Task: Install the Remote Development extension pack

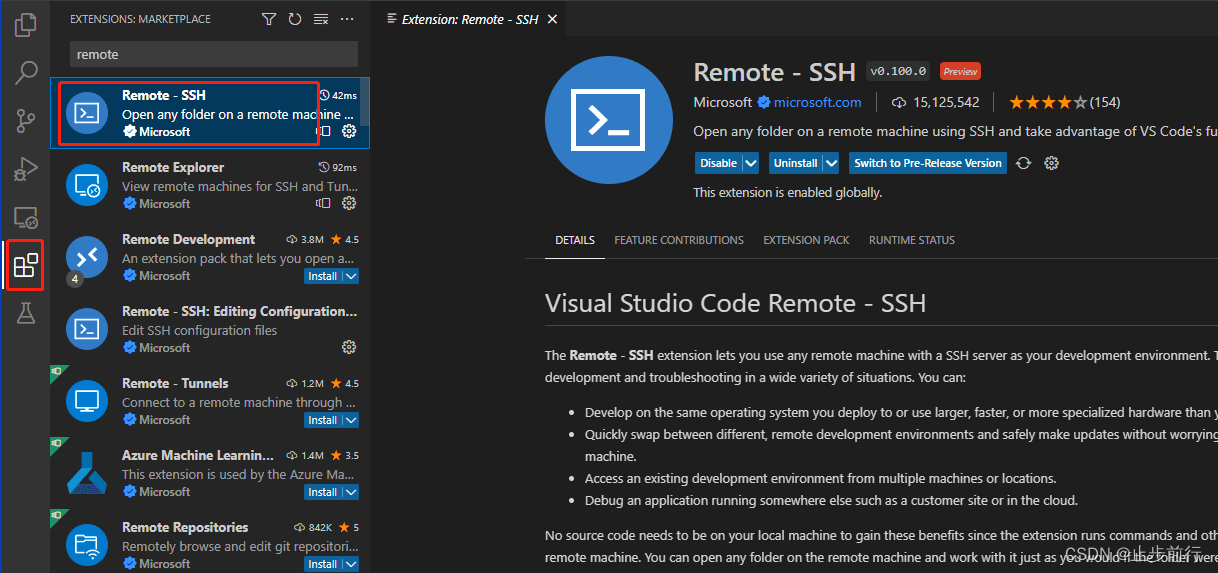Action: tap(323, 276)
